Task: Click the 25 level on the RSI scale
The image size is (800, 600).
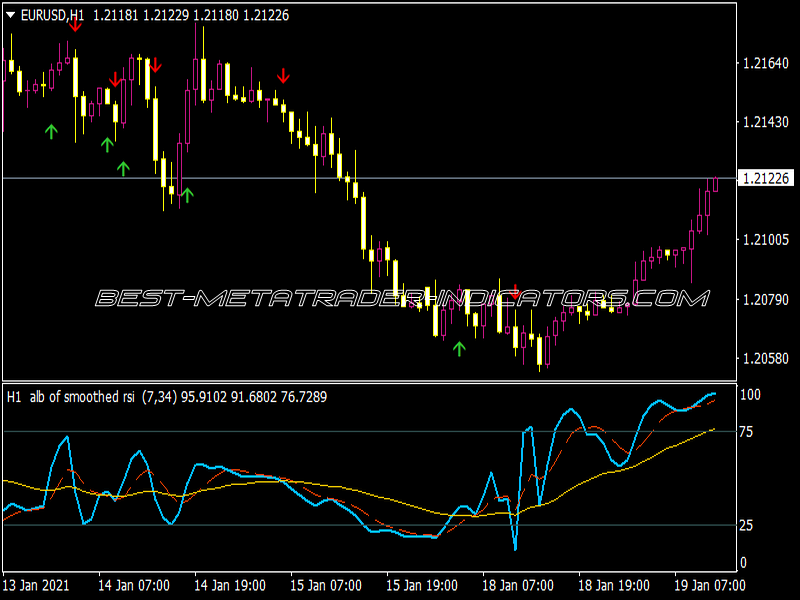Action: (x=746, y=525)
